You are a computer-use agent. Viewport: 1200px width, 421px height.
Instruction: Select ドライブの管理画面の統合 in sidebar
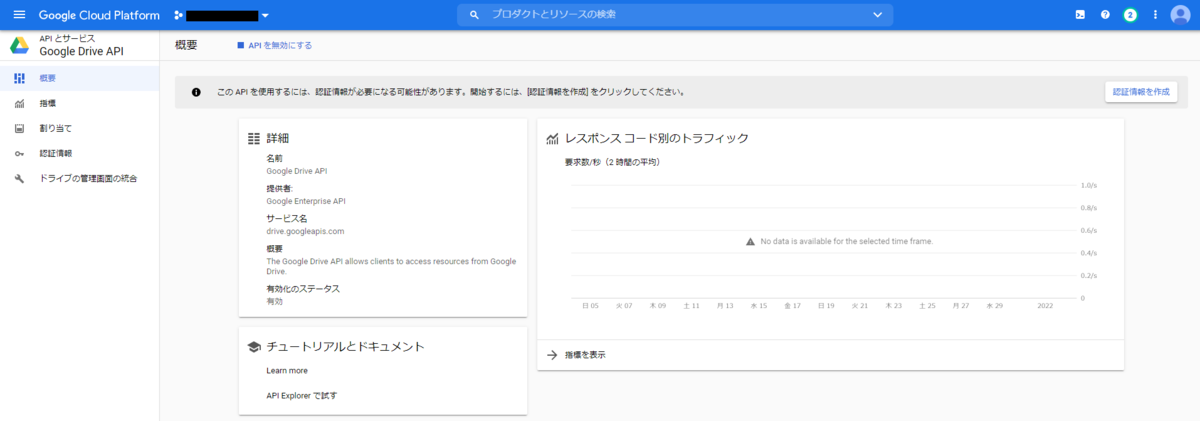(79, 178)
